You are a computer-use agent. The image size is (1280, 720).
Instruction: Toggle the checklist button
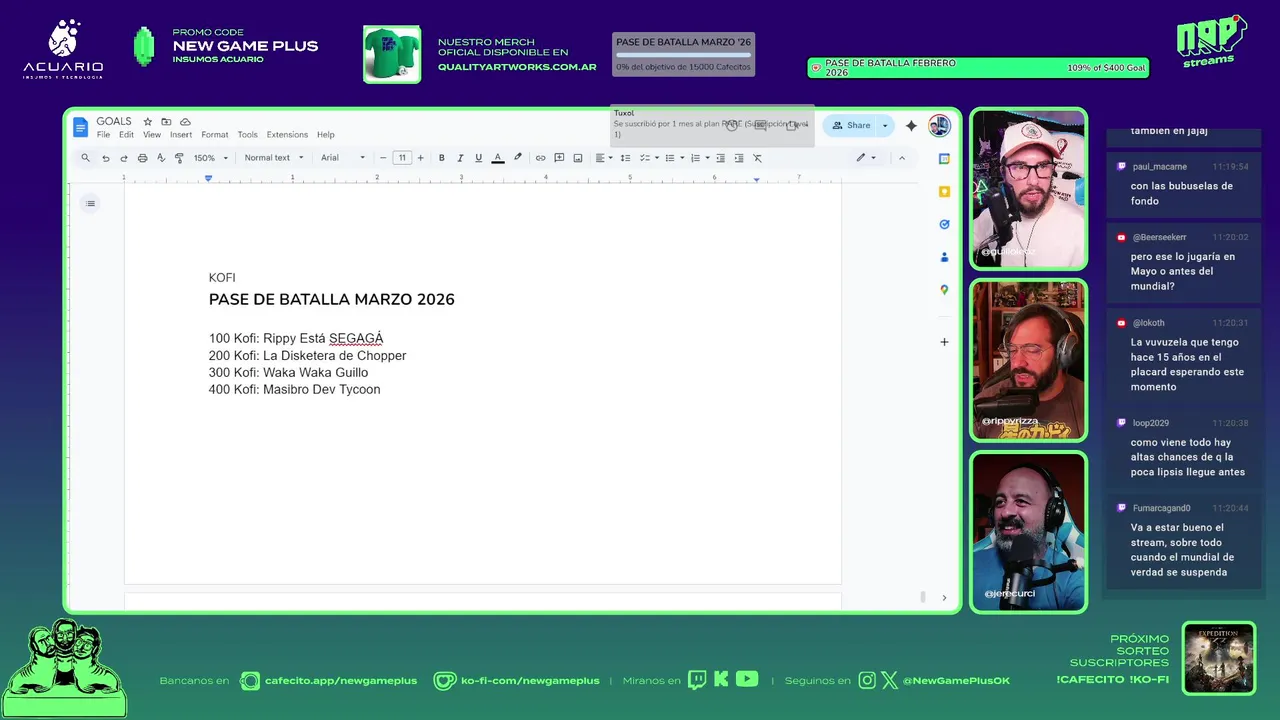point(647,158)
